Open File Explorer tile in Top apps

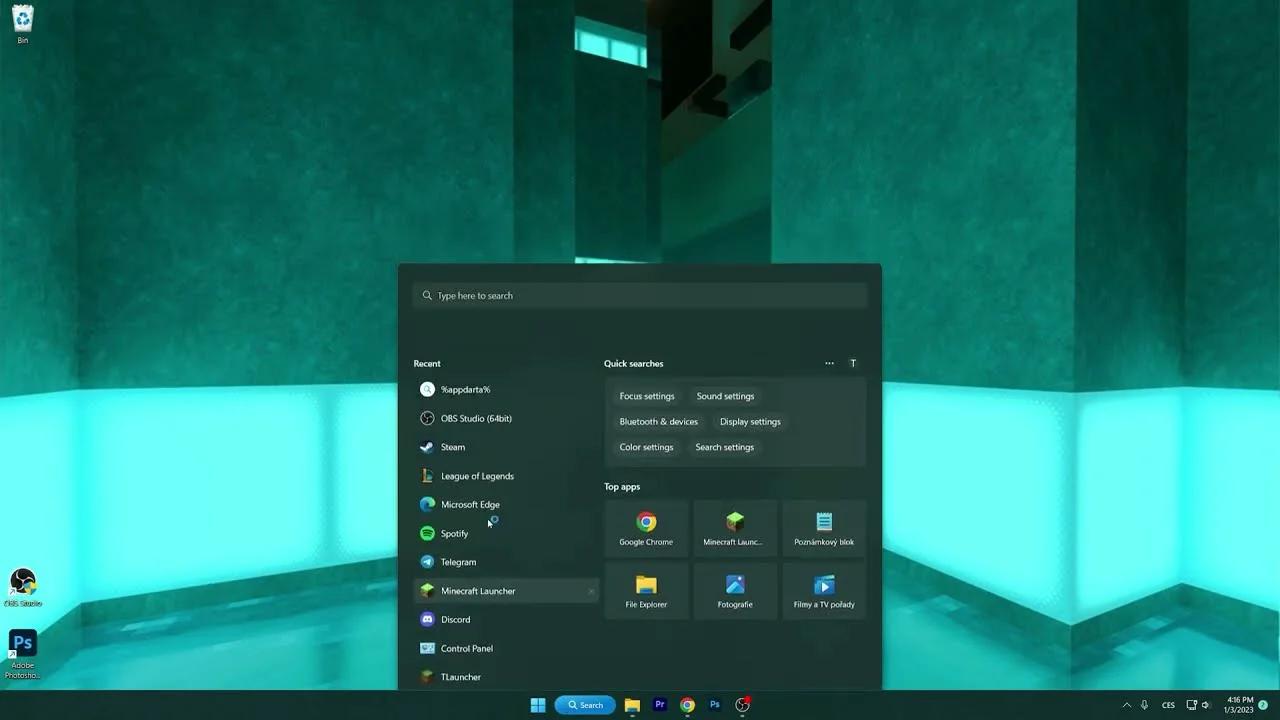click(646, 591)
